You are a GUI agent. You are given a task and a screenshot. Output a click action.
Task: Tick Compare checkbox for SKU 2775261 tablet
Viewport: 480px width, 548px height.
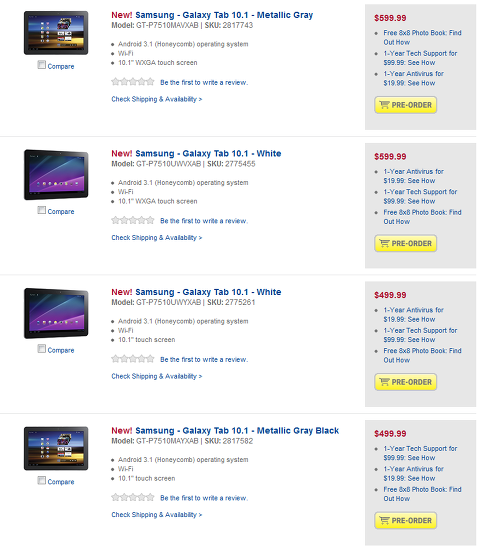(42, 349)
